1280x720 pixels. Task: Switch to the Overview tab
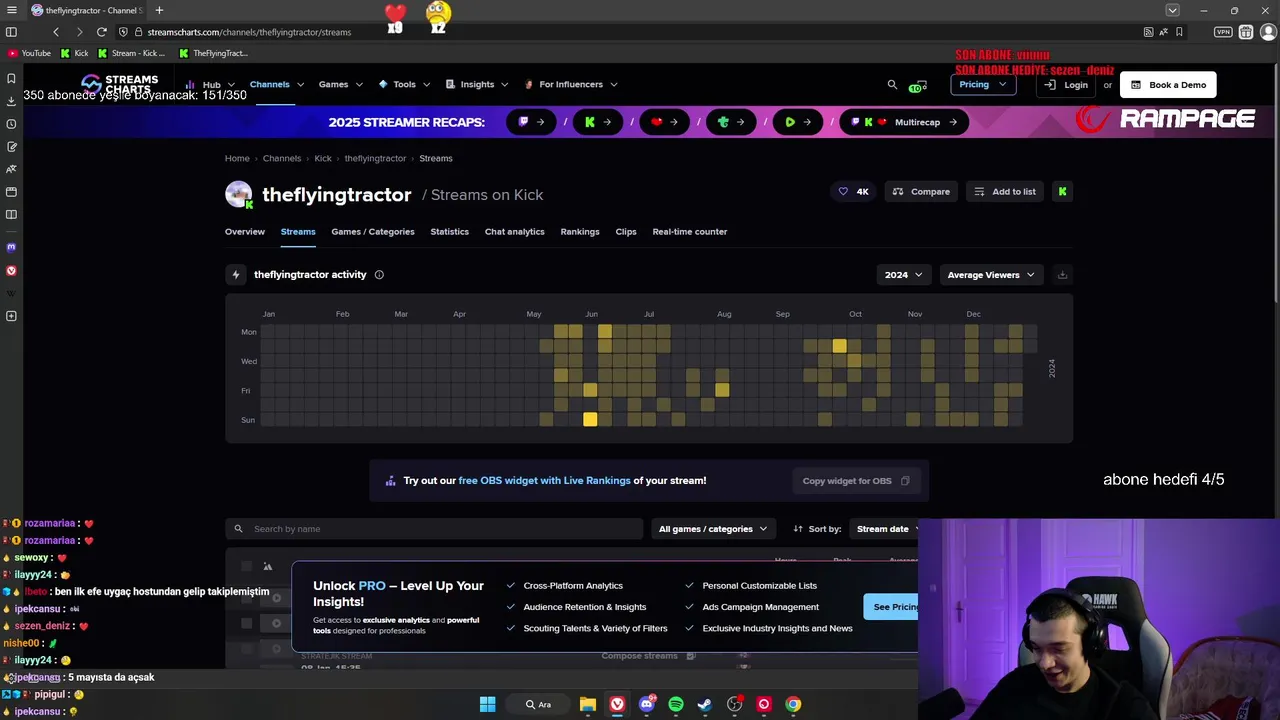click(245, 231)
